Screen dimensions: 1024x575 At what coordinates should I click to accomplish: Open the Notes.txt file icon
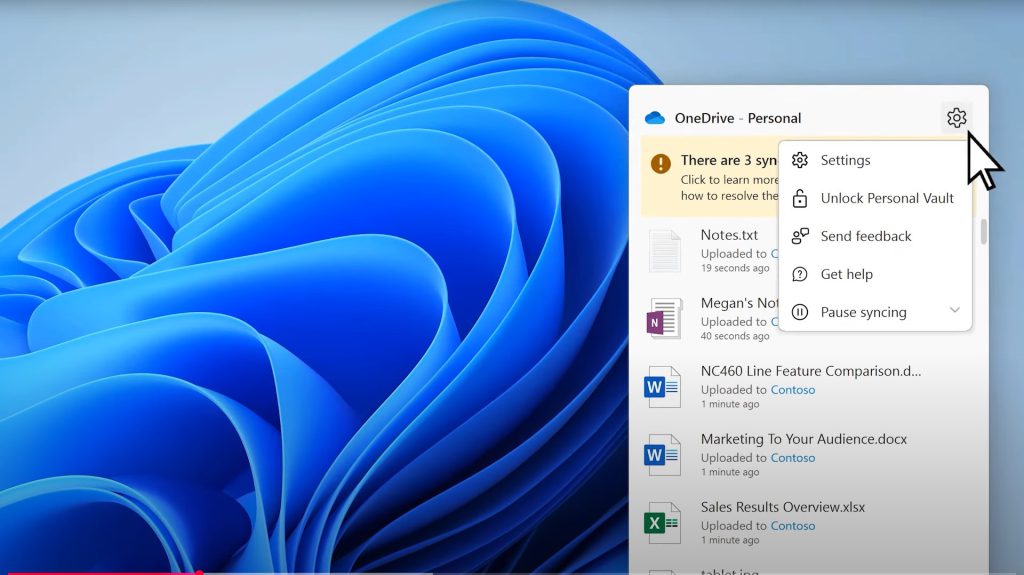(x=664, y=250)
